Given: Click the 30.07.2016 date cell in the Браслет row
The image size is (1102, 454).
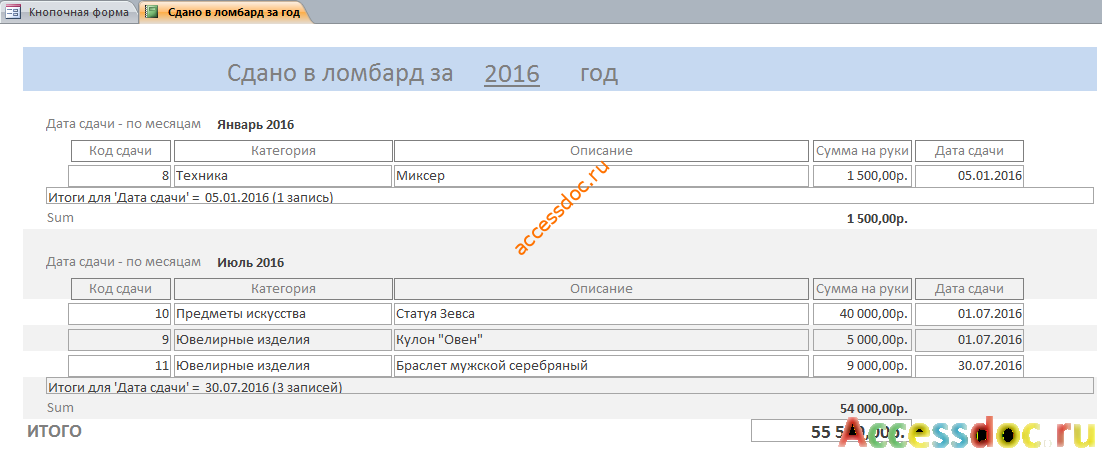Looking at the screenshot, I should point(969,365).
